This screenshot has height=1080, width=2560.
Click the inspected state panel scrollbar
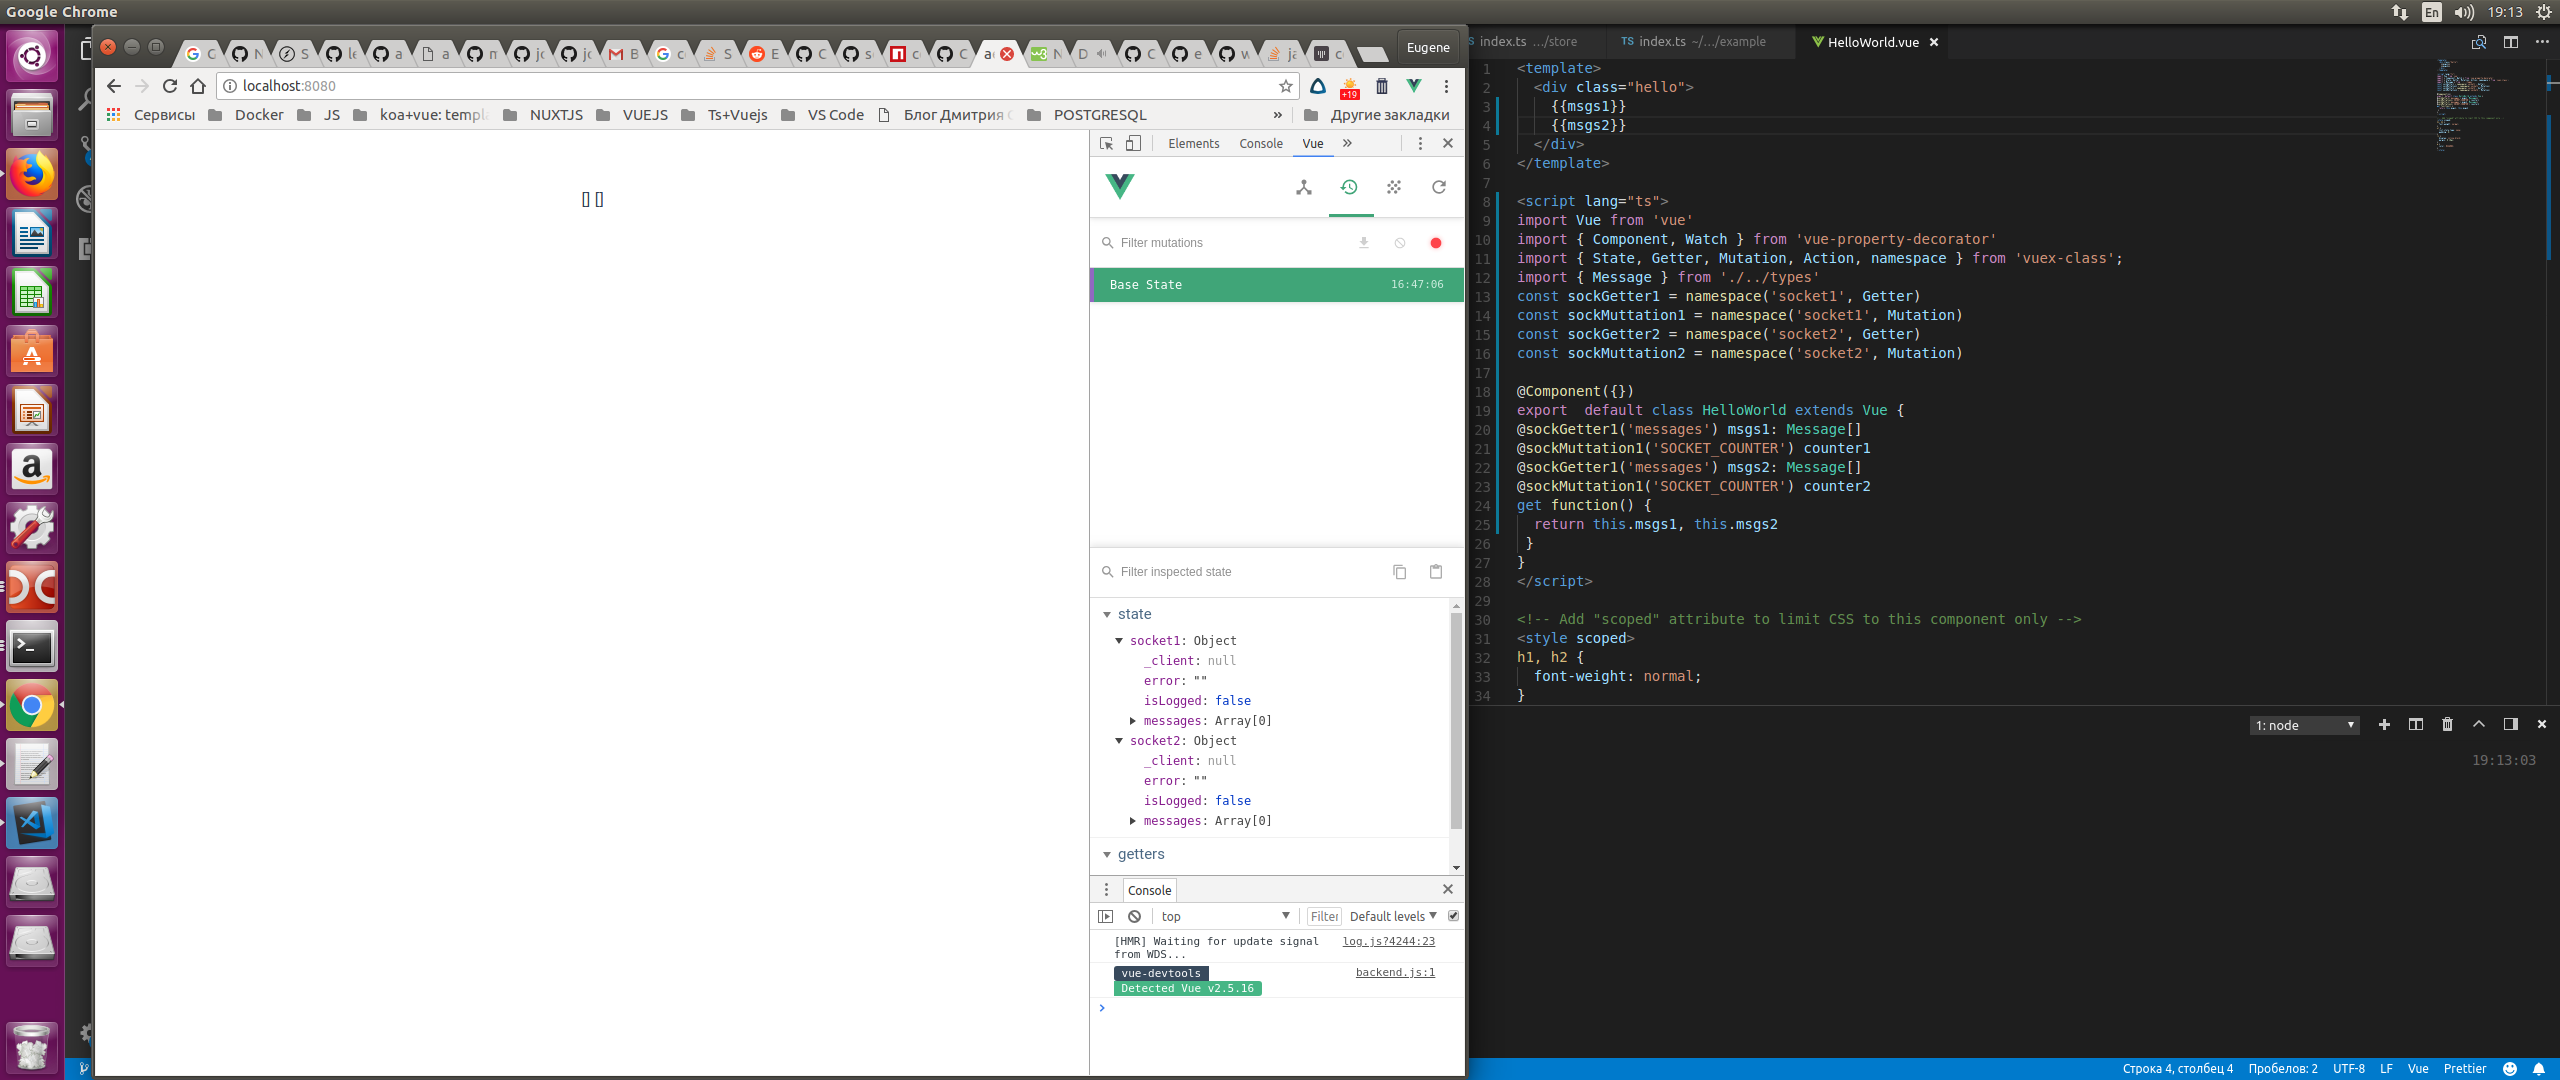(1456, 720)
